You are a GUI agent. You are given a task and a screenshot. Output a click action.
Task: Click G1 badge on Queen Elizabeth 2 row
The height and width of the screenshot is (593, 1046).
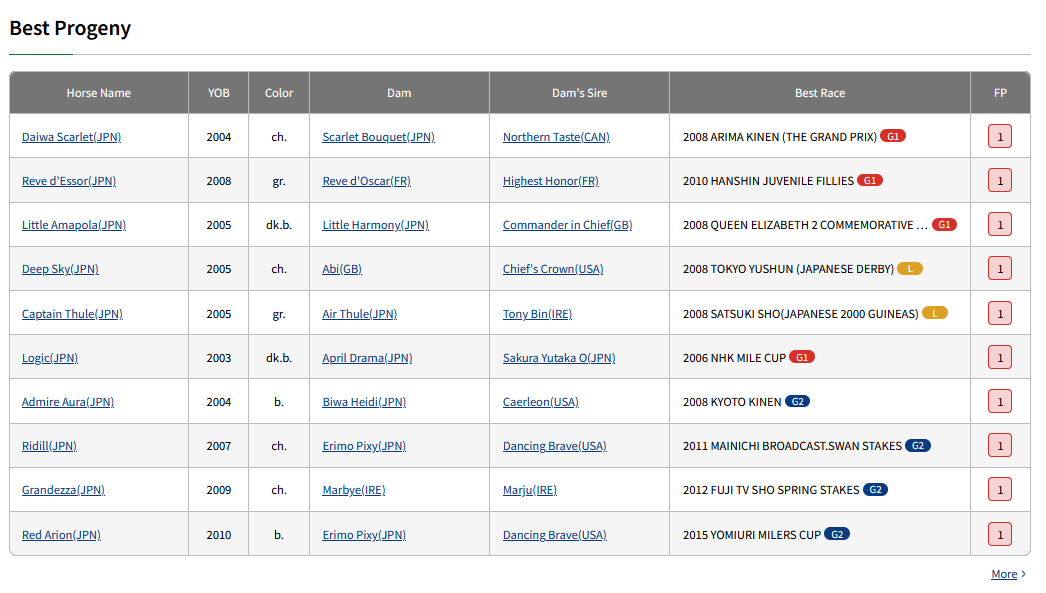(945, 224)
